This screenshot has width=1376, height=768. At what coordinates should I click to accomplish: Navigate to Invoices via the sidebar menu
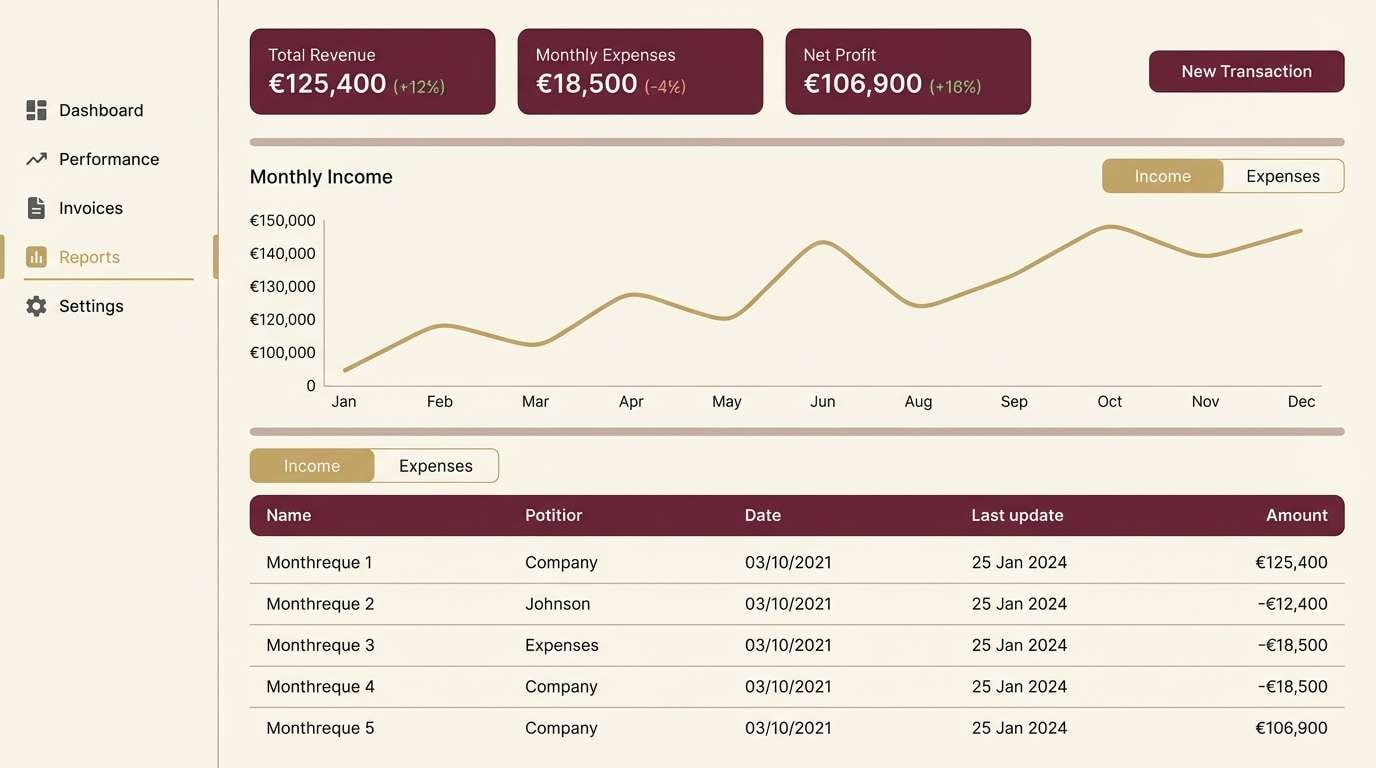tap(90, 207)
